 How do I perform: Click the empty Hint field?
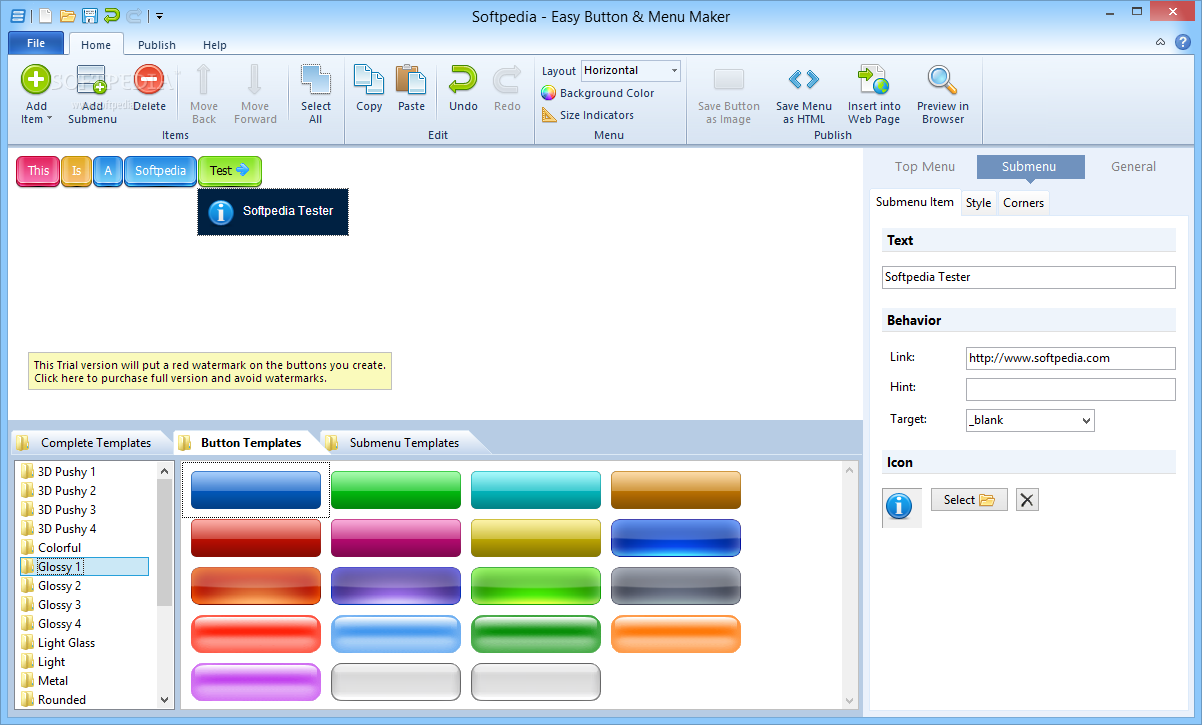[x=1071, y=389]
